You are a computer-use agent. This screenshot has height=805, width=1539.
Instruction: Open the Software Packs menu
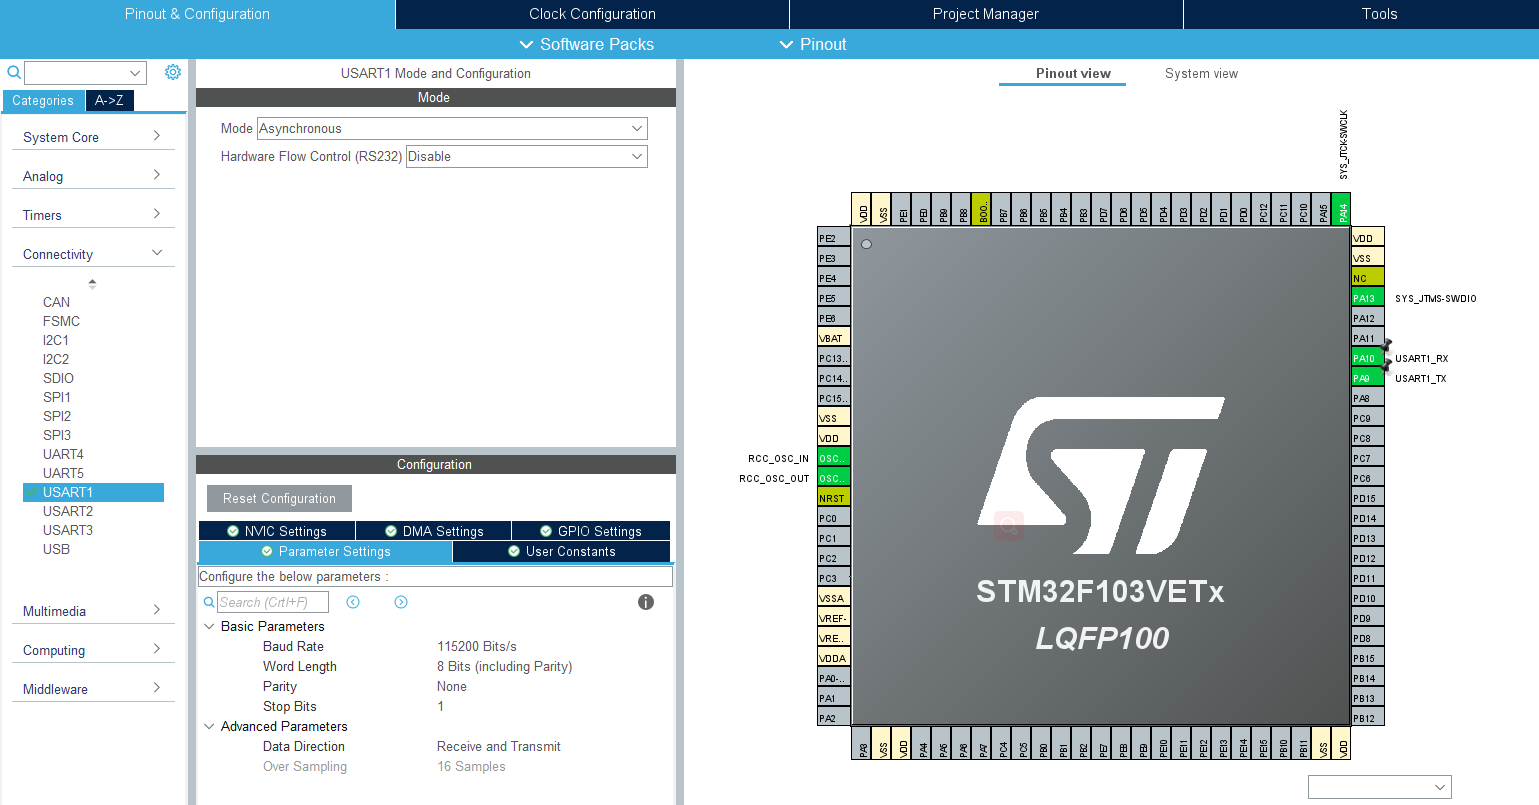[x=587, y=44]
